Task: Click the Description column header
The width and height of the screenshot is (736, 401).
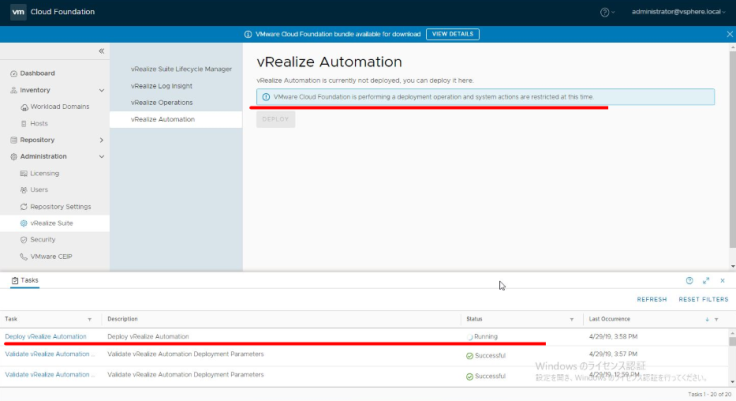Action: pos(123,319)
